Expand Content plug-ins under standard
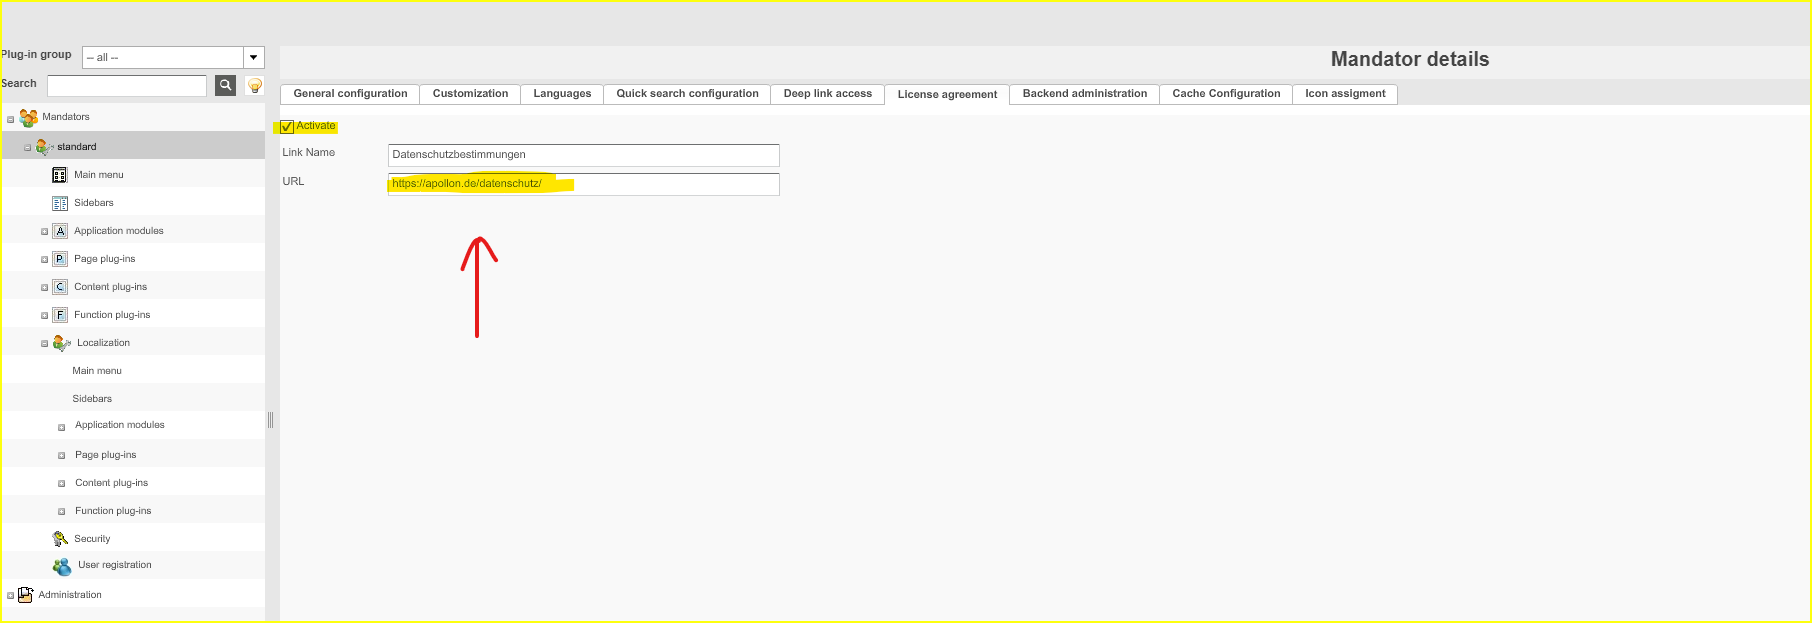This screenshot has height=623, width=1812. point(44,288)
